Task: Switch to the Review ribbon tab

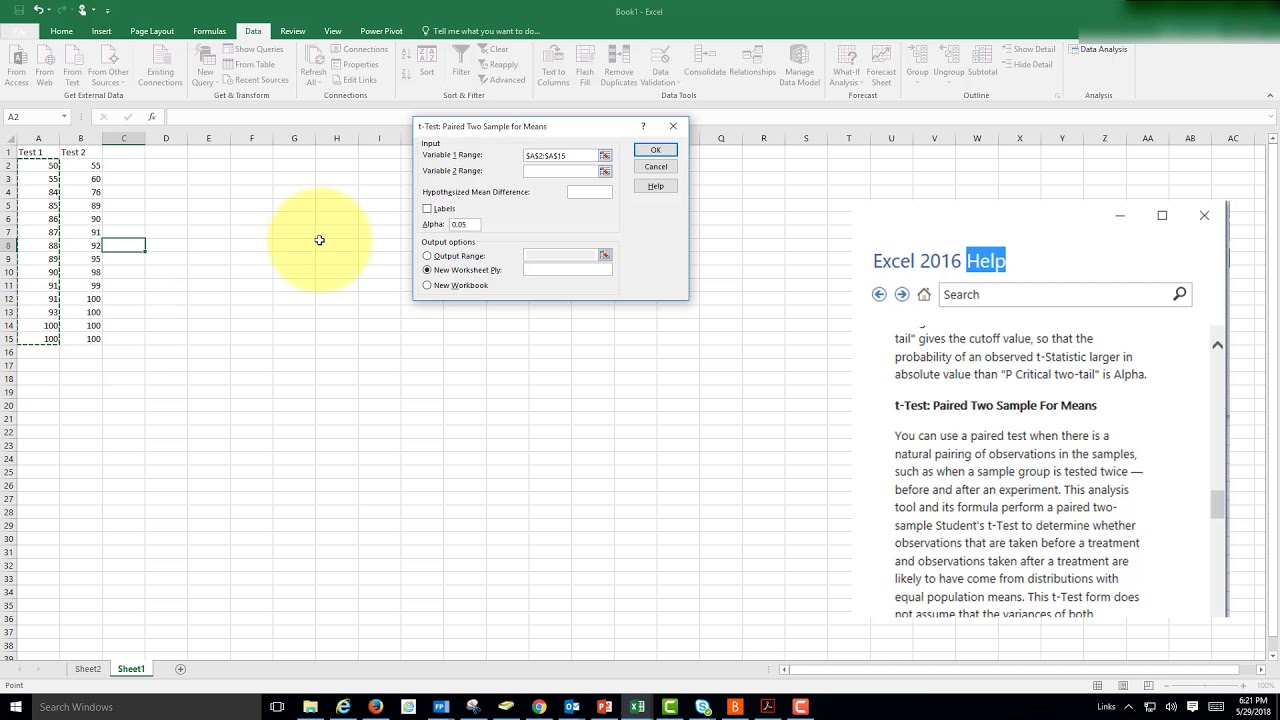Action: (293, 31)
